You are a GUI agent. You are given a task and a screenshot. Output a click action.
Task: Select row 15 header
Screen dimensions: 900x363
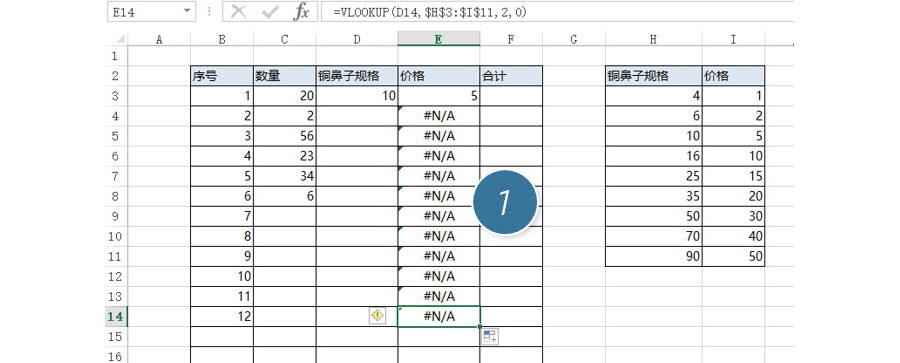[115, 337]
